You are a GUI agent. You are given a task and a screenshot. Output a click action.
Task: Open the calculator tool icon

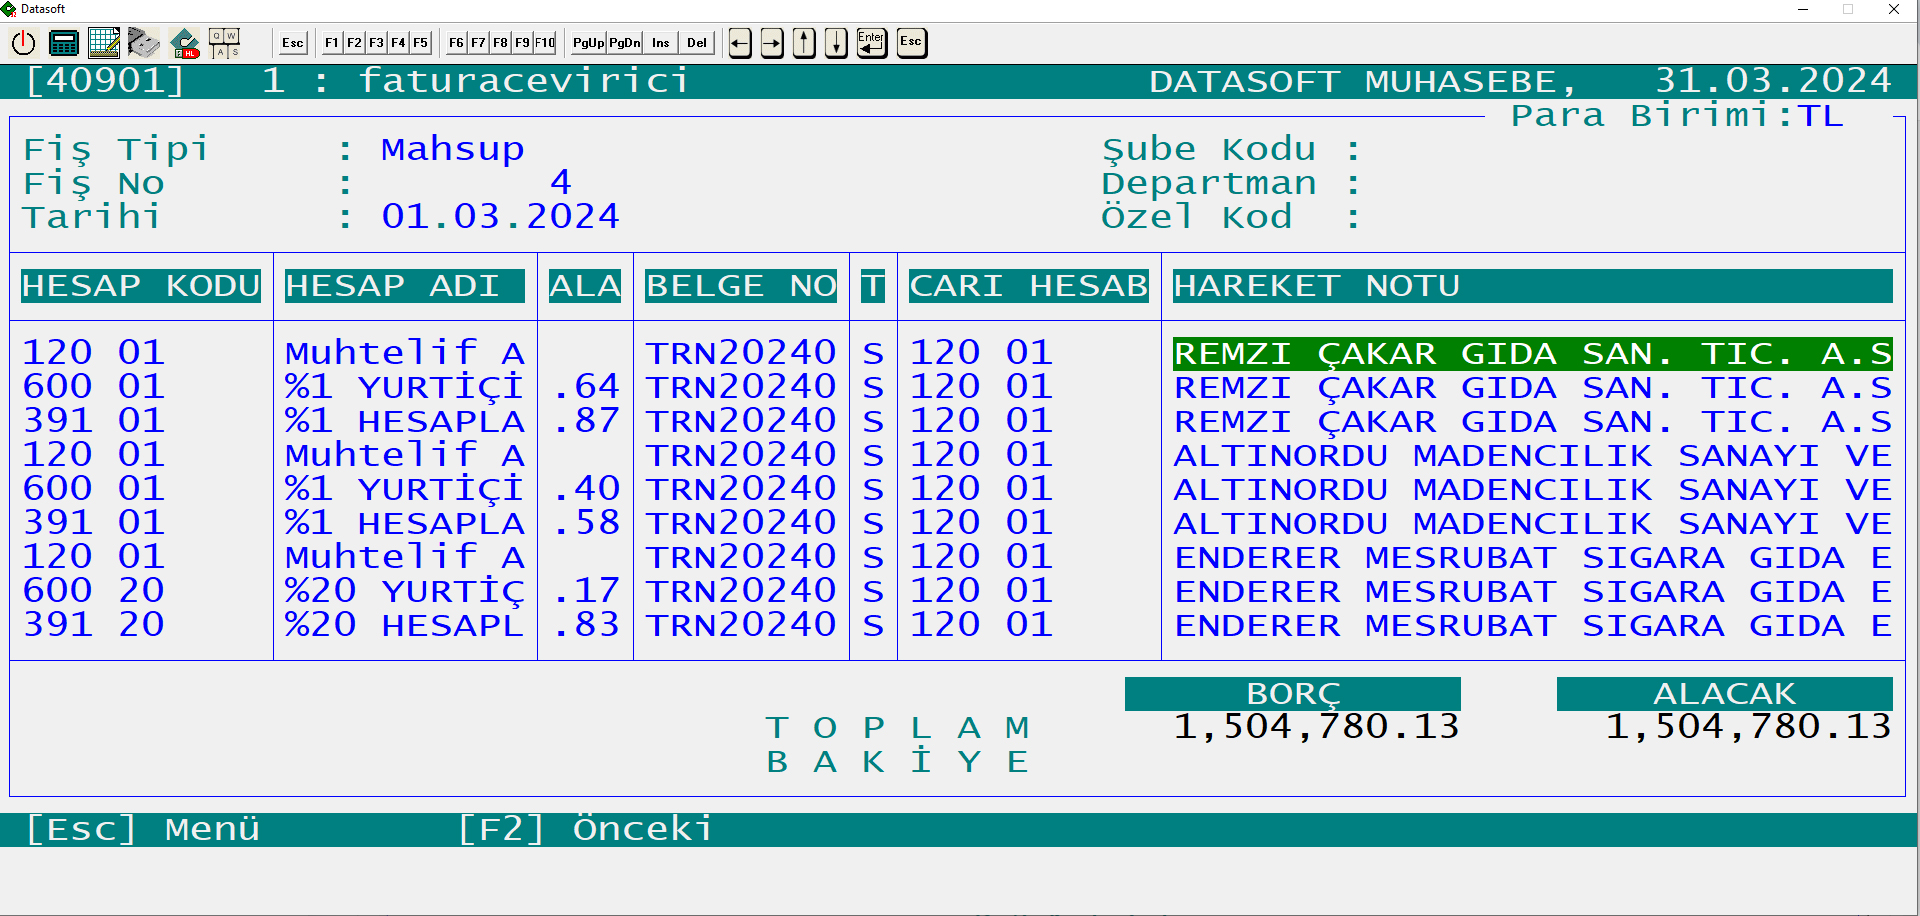pos(64,43)
